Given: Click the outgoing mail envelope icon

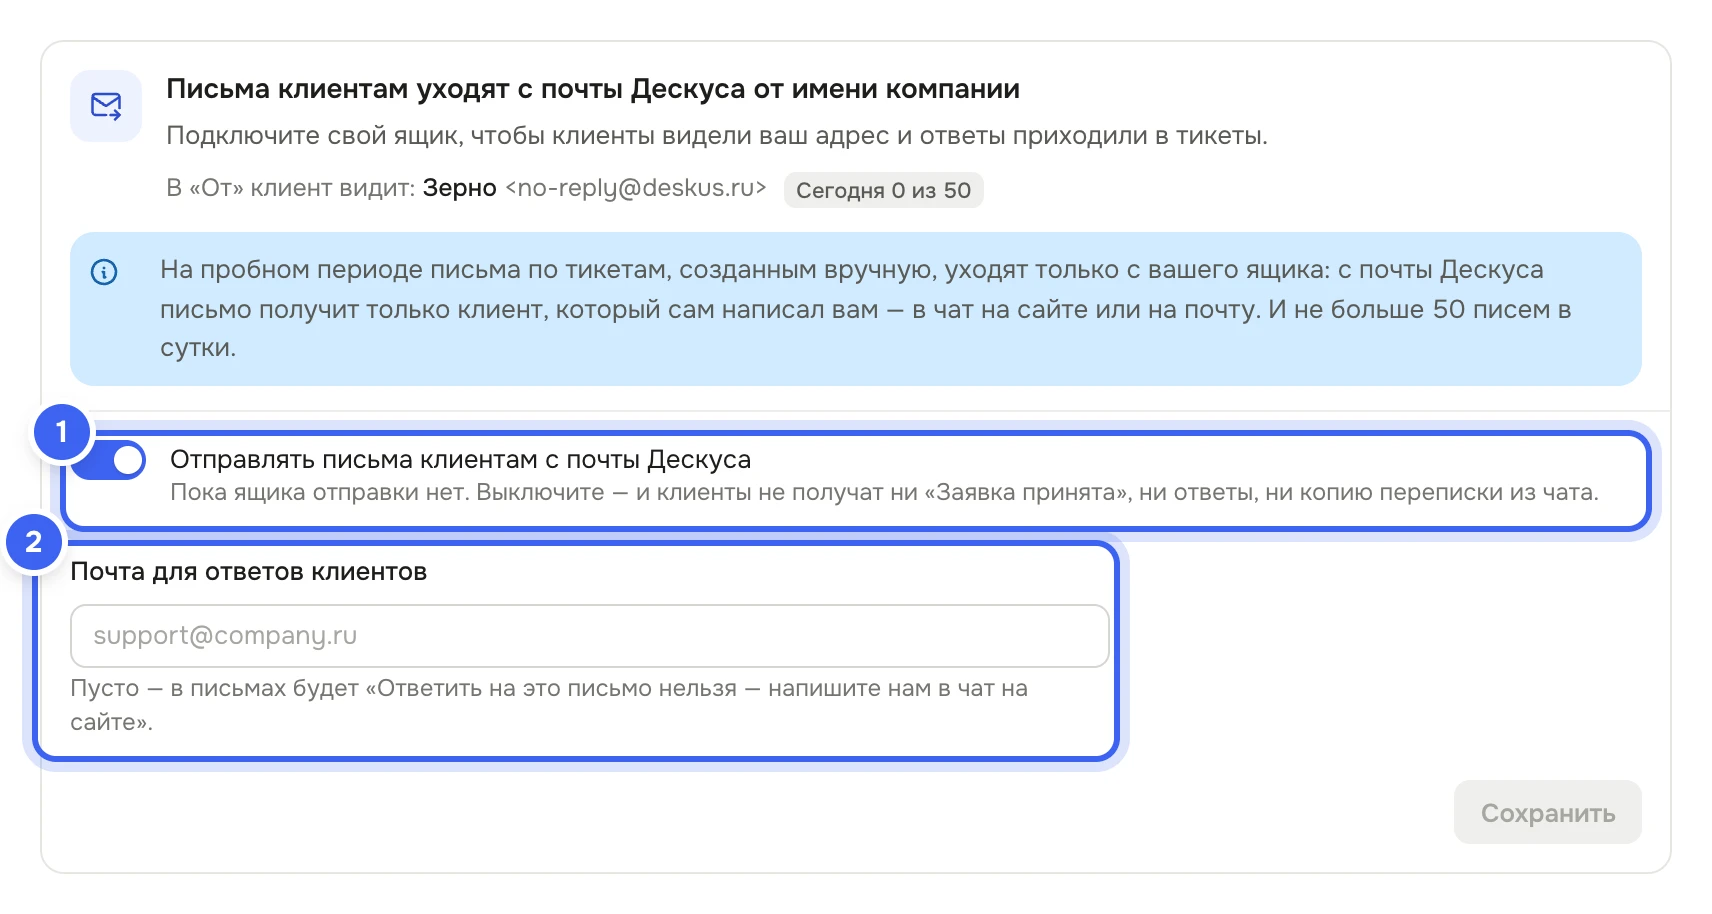Looking at the screenshot, I should (x=106, y=106).
